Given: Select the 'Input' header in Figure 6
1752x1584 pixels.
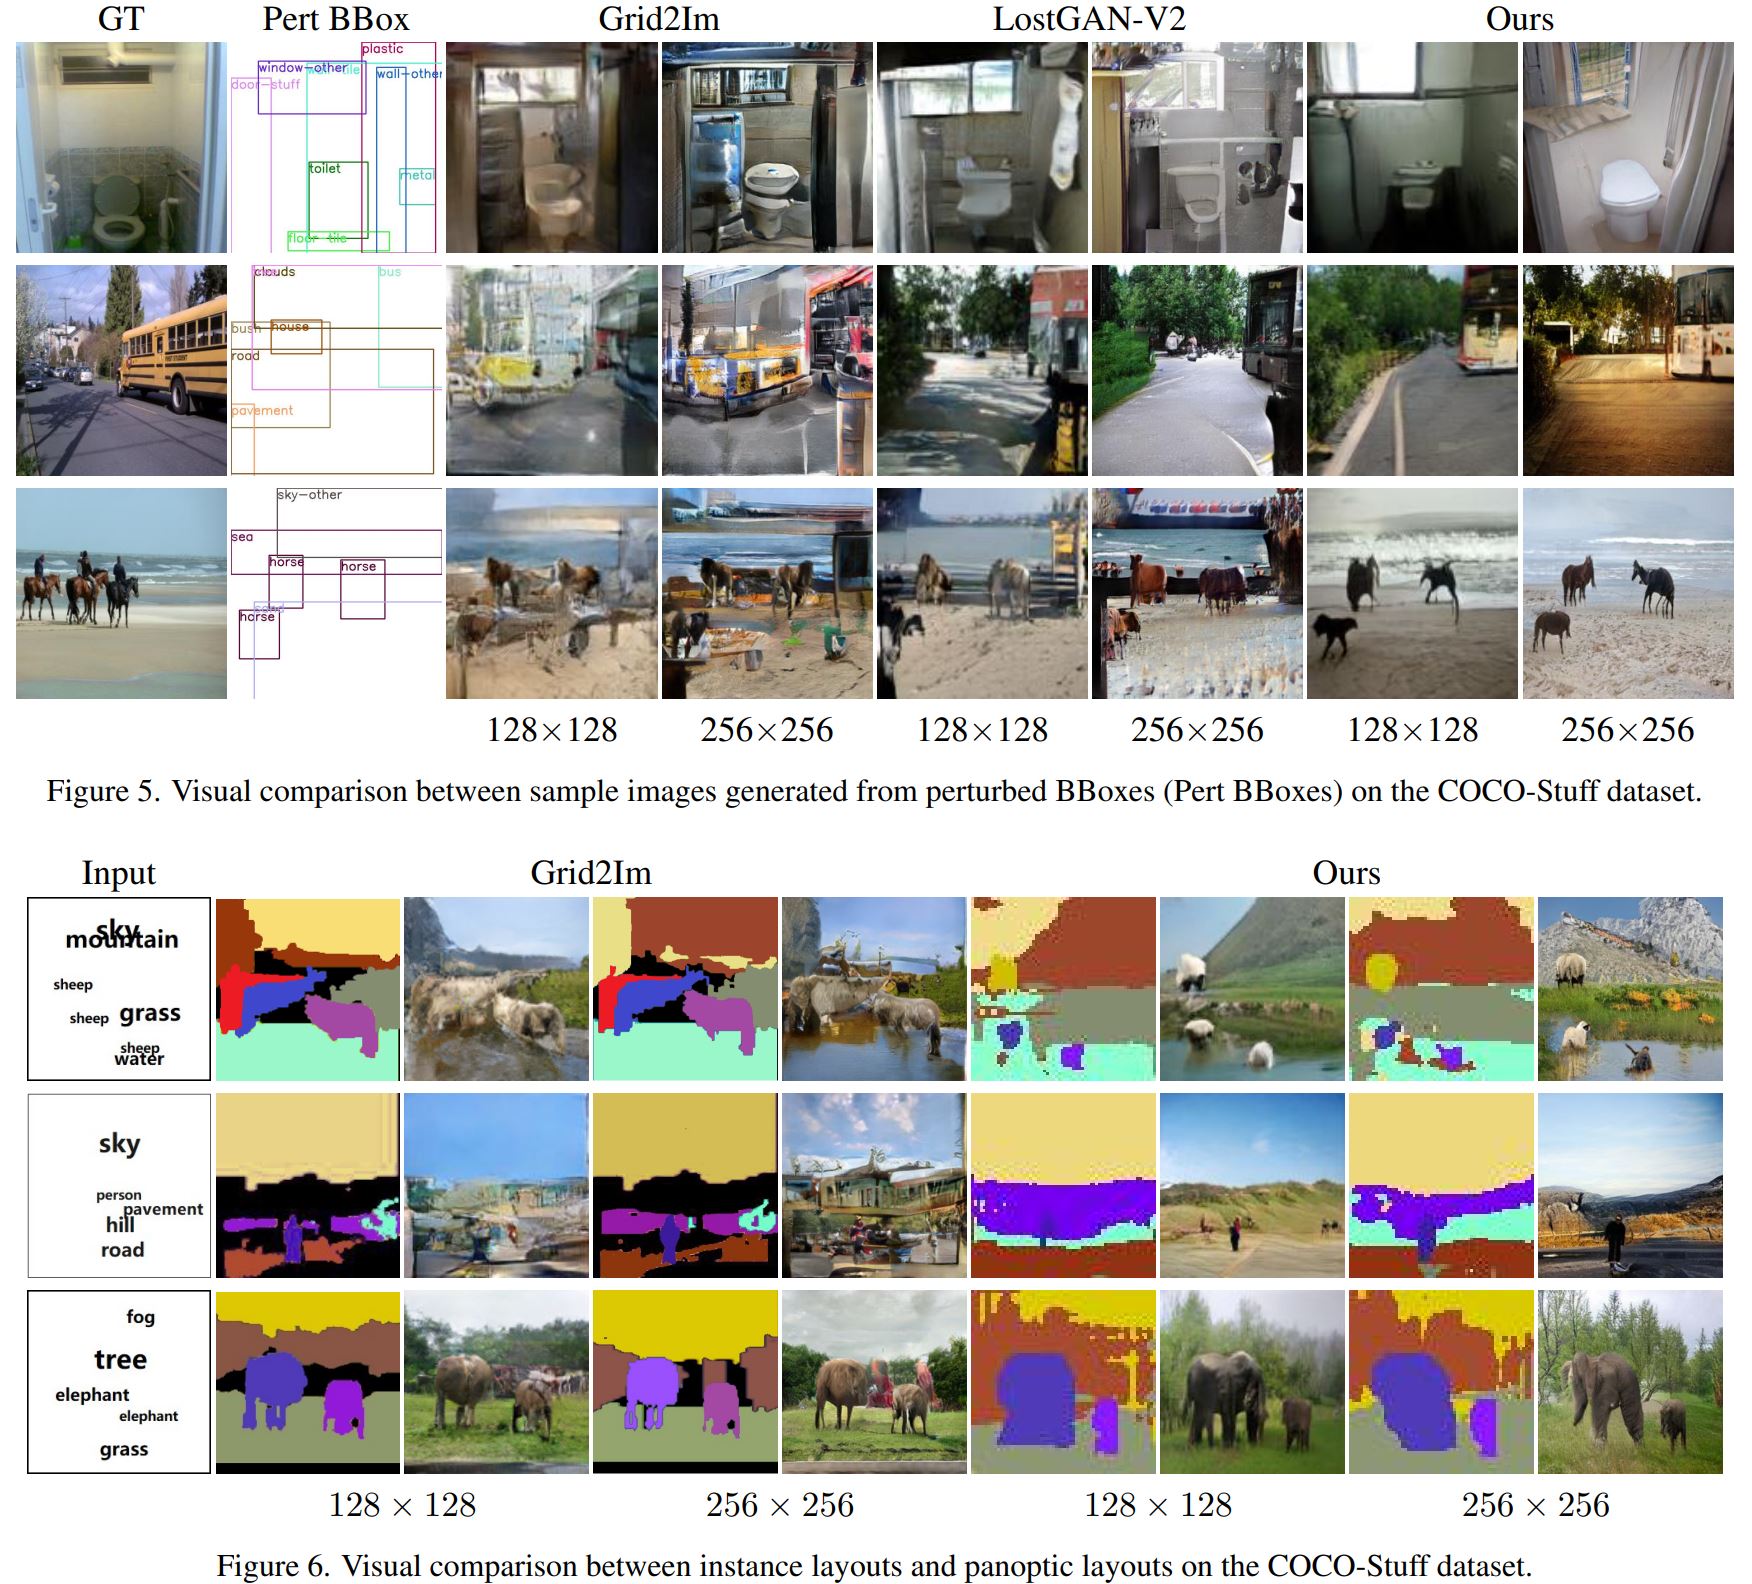Looking at the screenshot, I should point(119,874).
